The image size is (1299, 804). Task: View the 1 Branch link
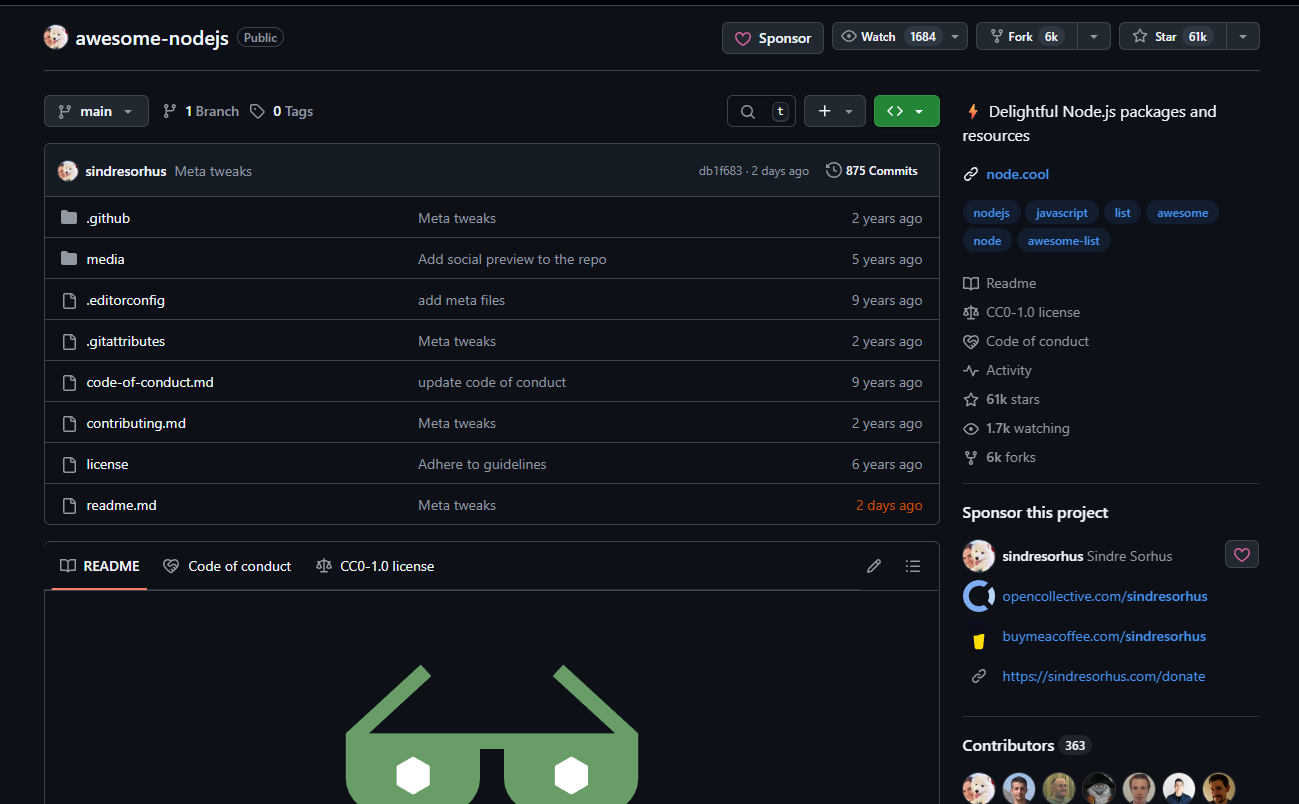[201, 111]
